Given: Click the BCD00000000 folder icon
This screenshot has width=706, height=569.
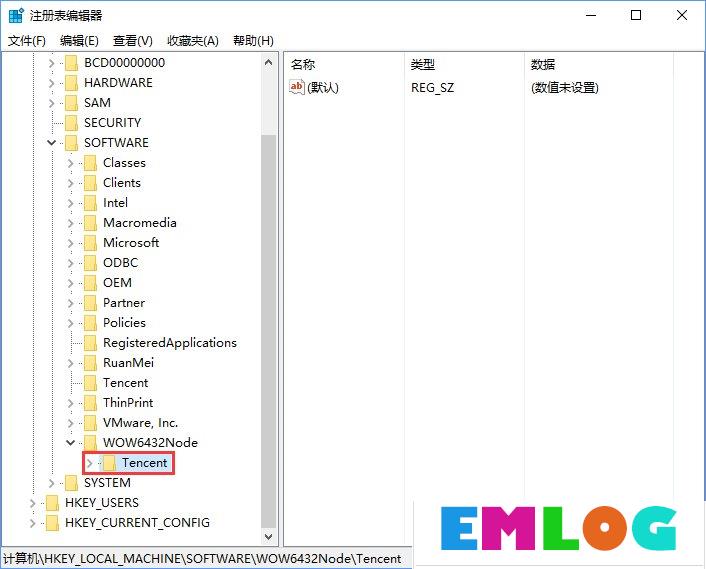Looking at the screenshot, I should [71, 63].
